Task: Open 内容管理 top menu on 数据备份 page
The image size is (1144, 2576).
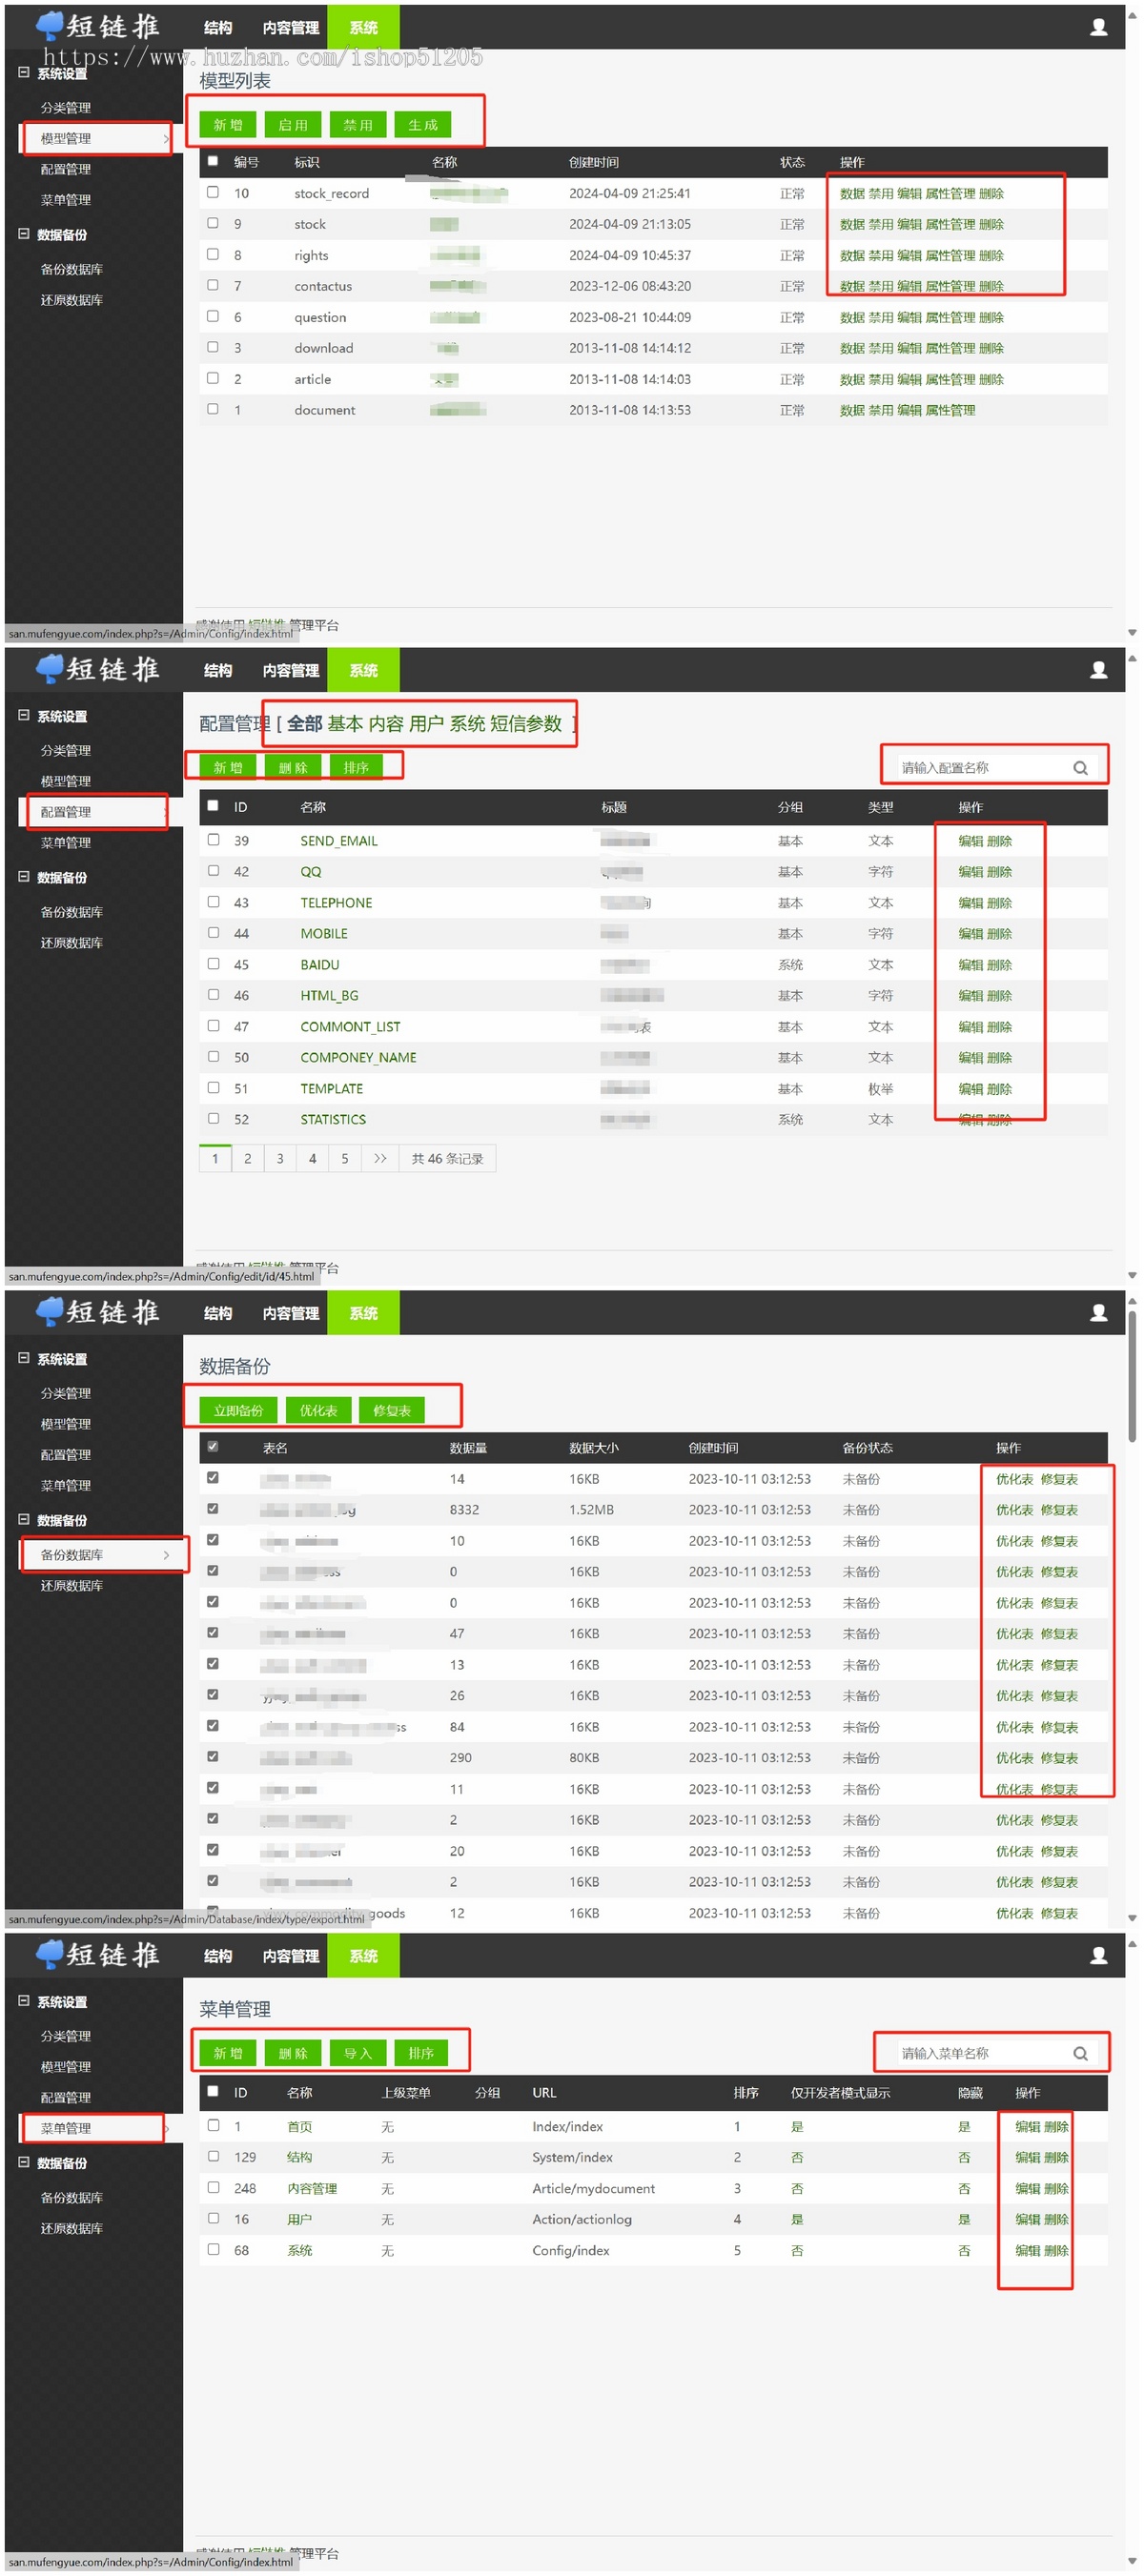Action: (x=291, y=1314)
